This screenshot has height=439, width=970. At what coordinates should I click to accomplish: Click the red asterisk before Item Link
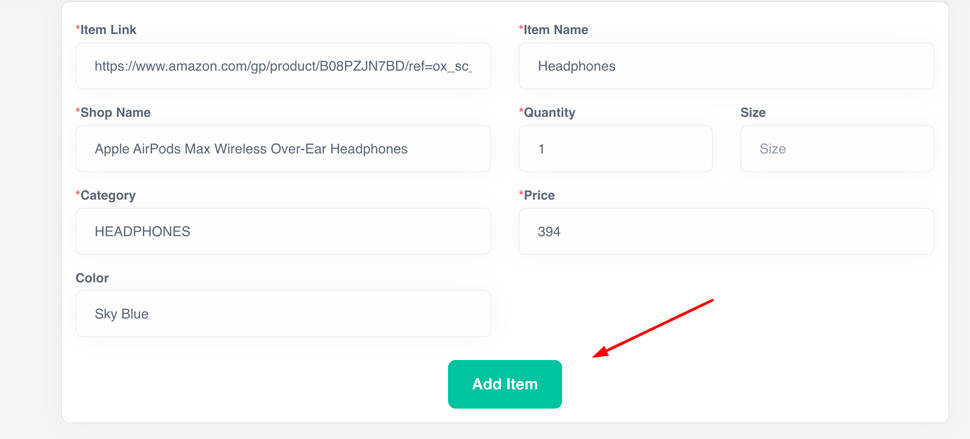pos(78,29)
